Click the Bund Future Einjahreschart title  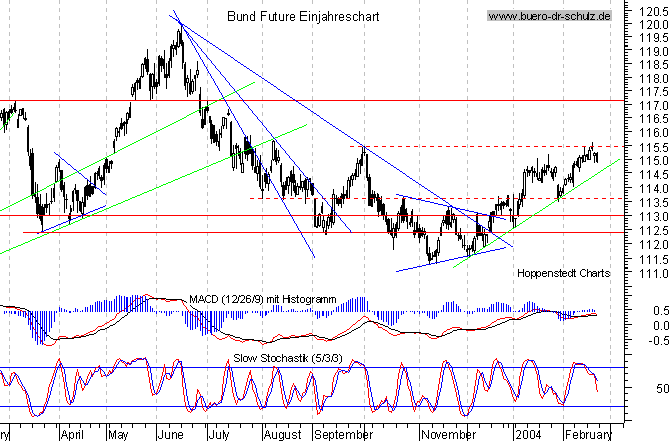(283, 17)
